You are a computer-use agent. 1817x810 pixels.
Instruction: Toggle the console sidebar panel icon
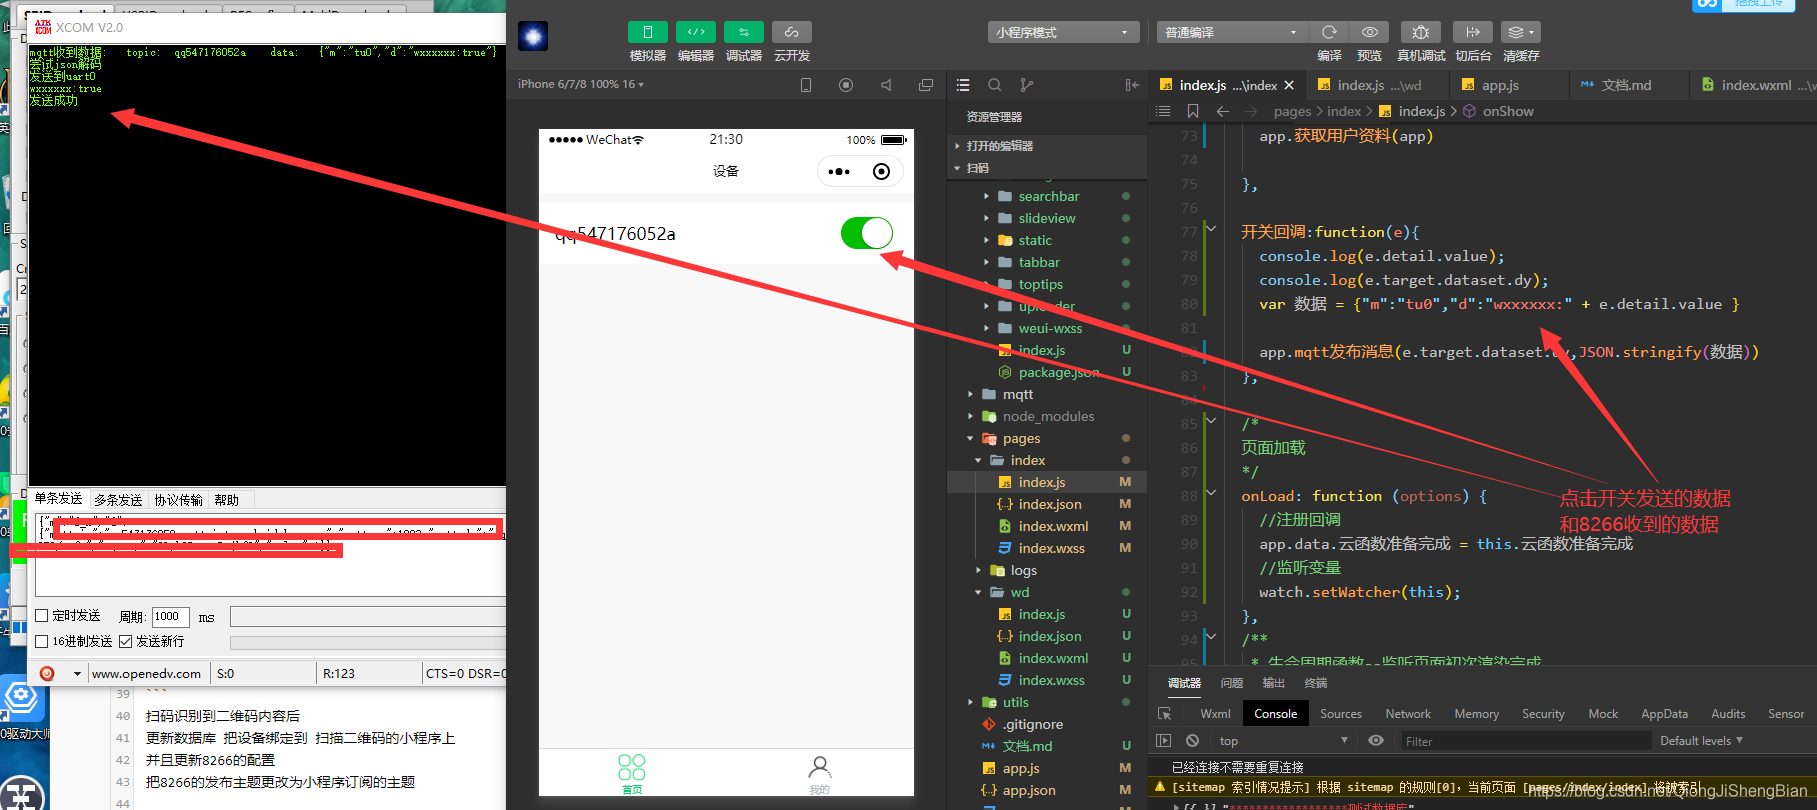click(x=1163, y=741)
